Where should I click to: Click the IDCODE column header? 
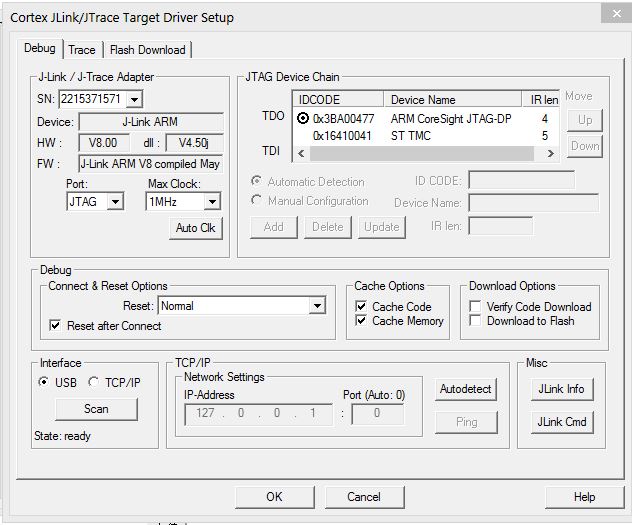point(339,100)
